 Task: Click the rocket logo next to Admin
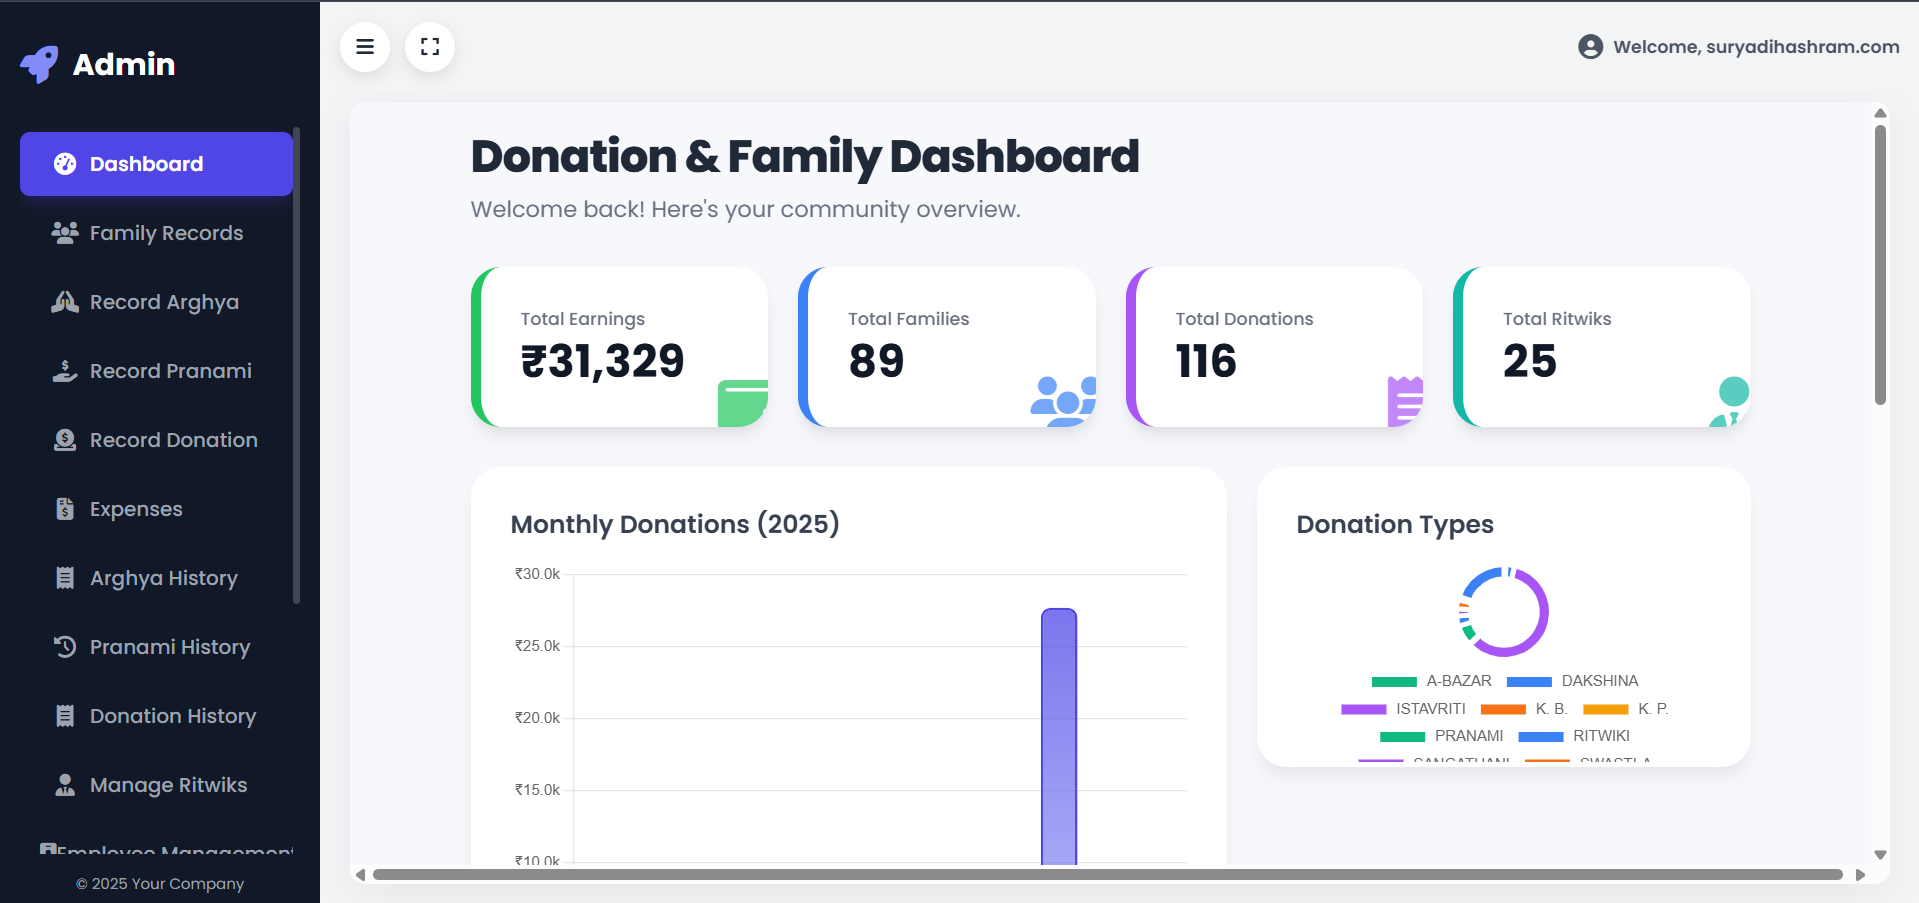(x=40, y=64)
